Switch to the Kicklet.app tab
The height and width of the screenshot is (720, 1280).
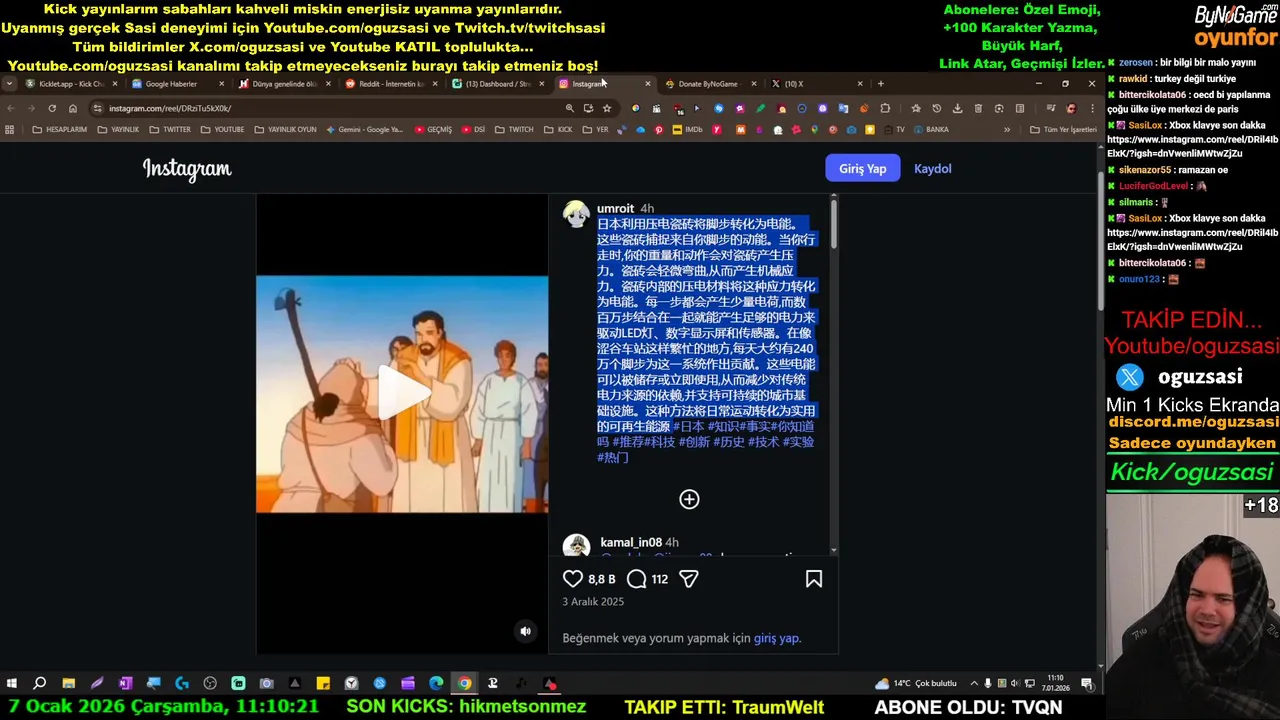point(70,84)
